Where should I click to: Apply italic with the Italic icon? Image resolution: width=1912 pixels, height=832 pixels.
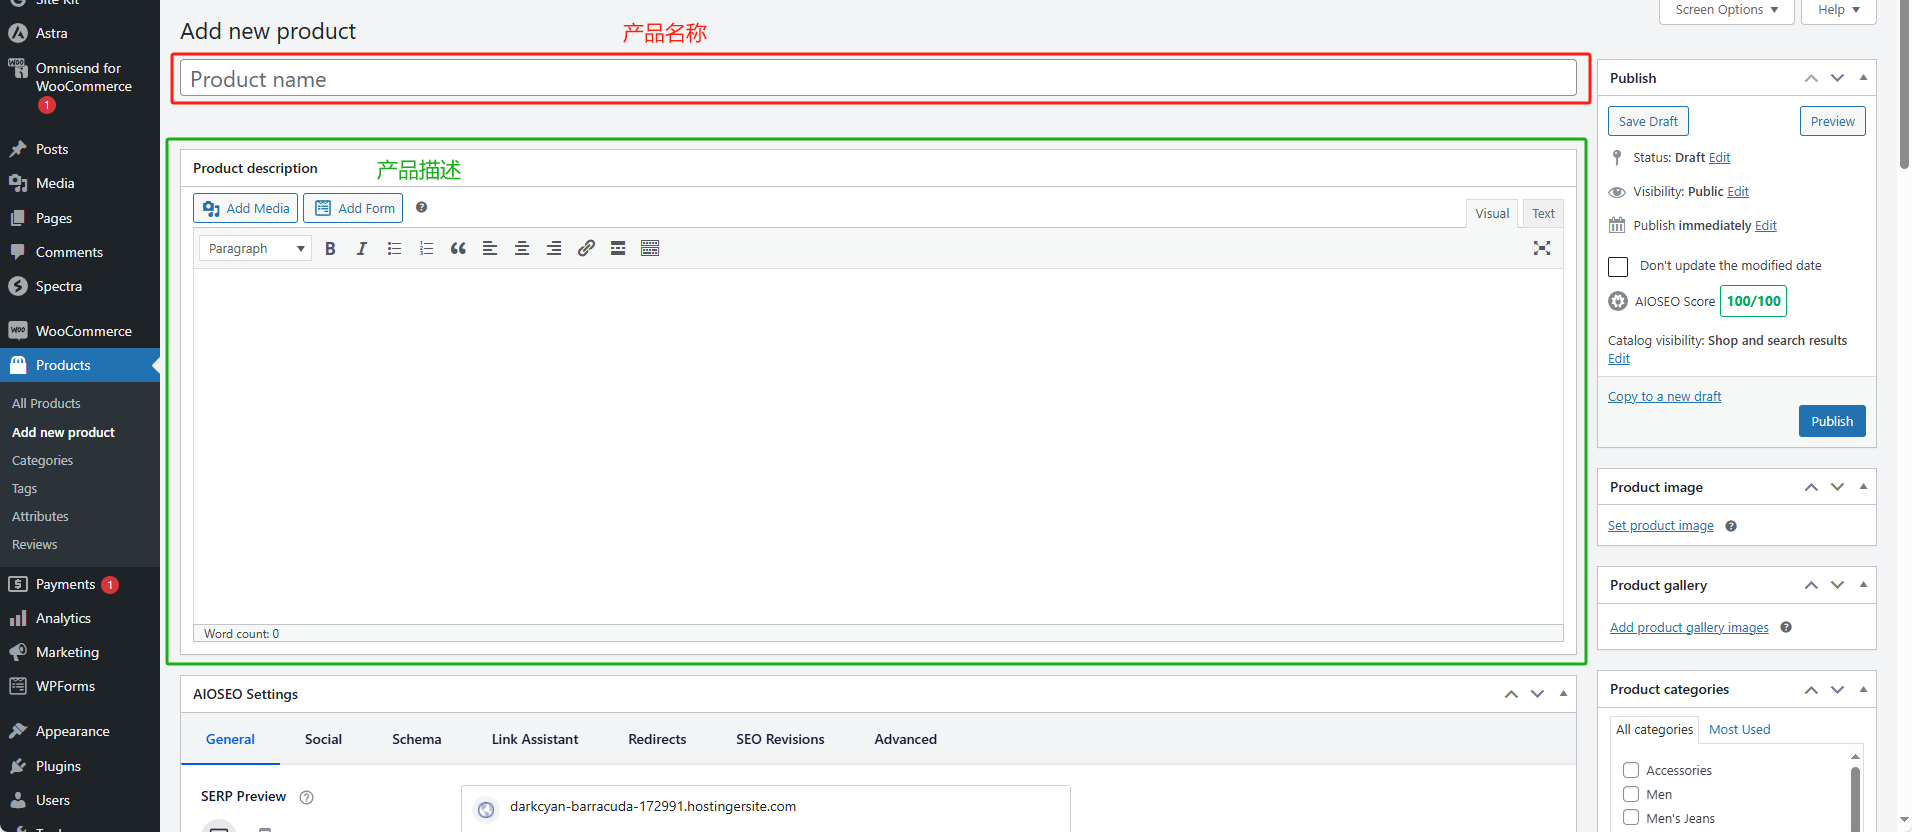pyautogui.click(x=362, y=249)
